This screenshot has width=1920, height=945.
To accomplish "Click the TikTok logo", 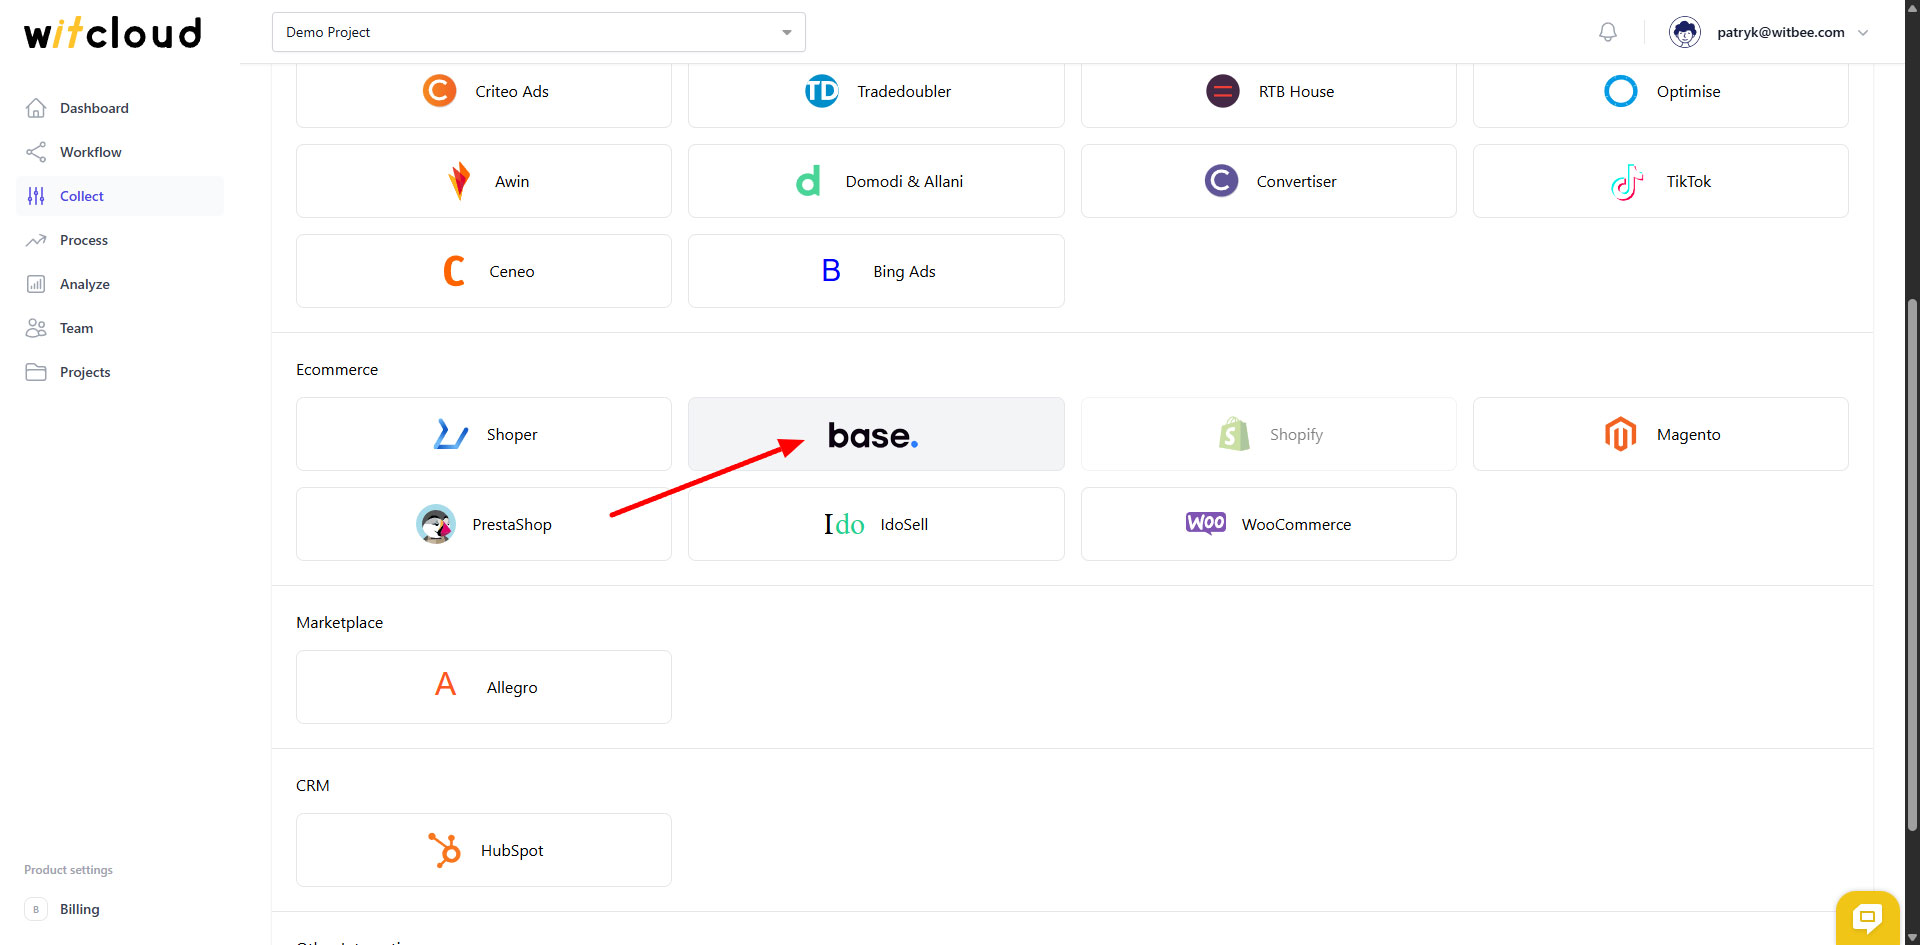I will [1627, 181].
